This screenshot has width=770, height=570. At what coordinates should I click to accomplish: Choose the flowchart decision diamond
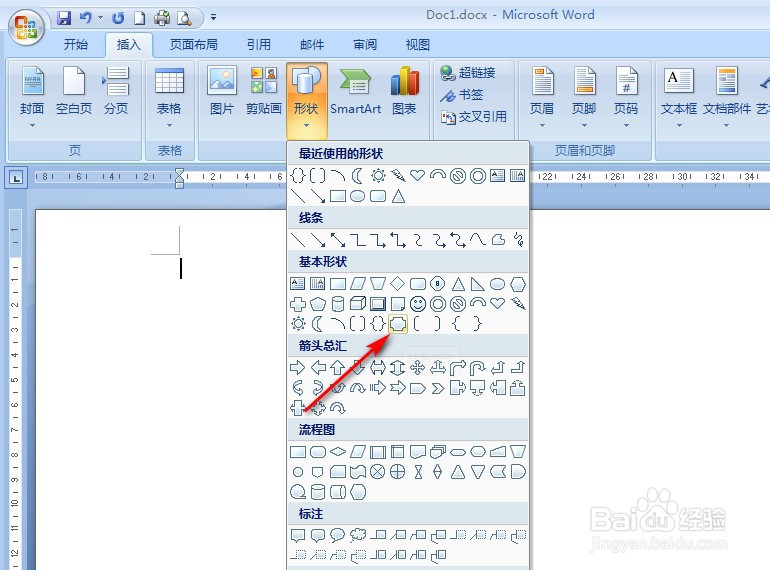tap(338, 451)
